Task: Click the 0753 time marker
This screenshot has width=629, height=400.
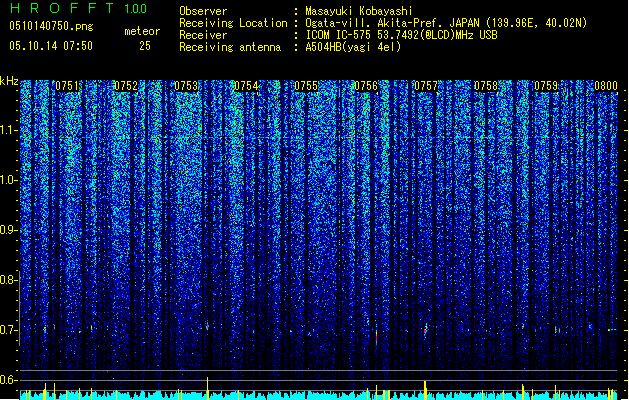Action: pos(186,86)
